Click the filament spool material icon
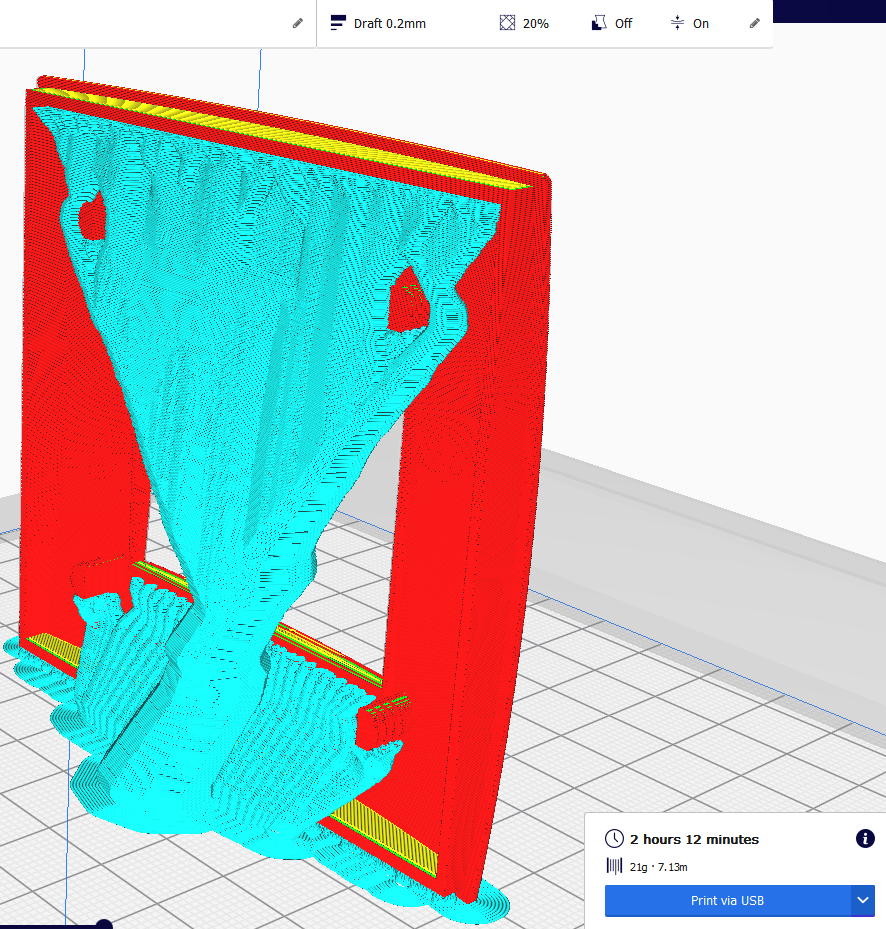886x929 pixels. click(x=615, y=866)
